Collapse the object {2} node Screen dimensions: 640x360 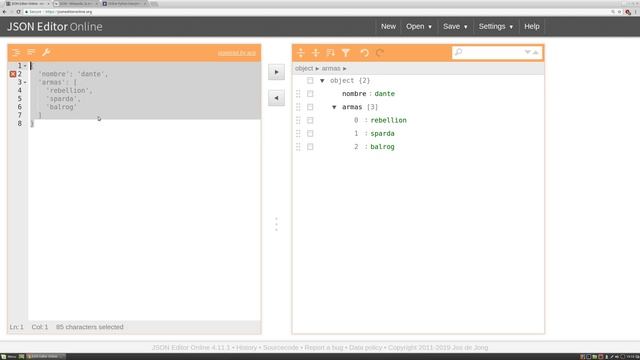click(322, 81)
